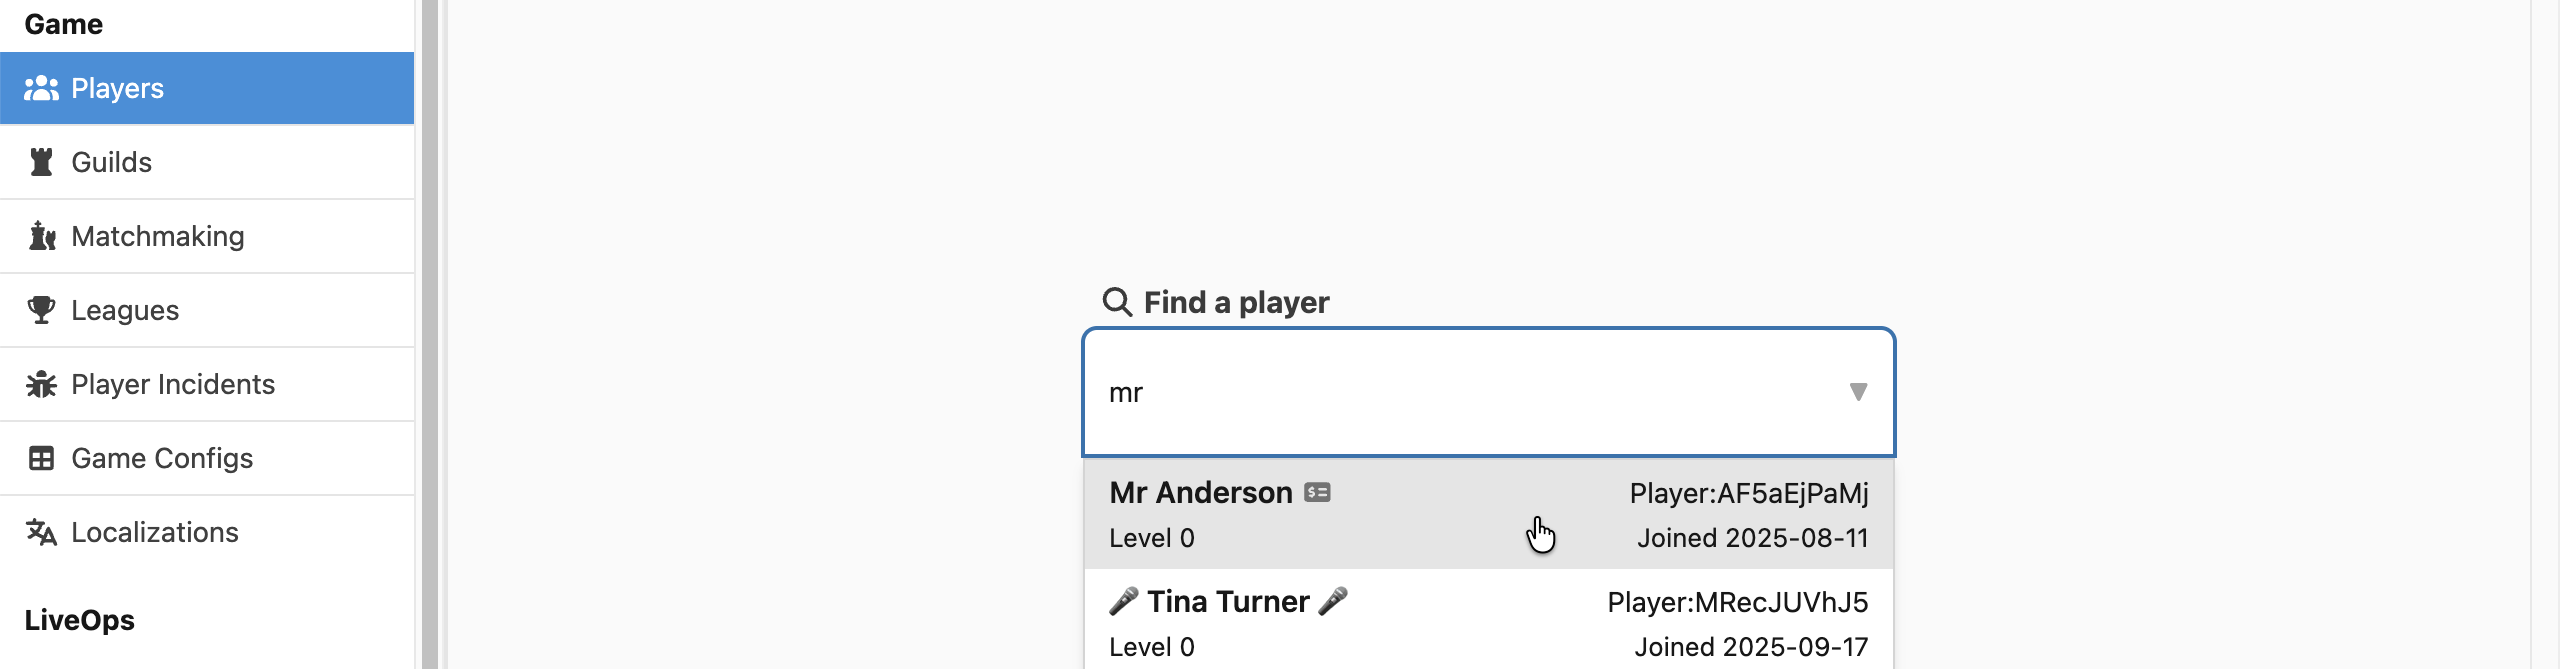Open the player search dropdown arrow

pos(1857,392)
